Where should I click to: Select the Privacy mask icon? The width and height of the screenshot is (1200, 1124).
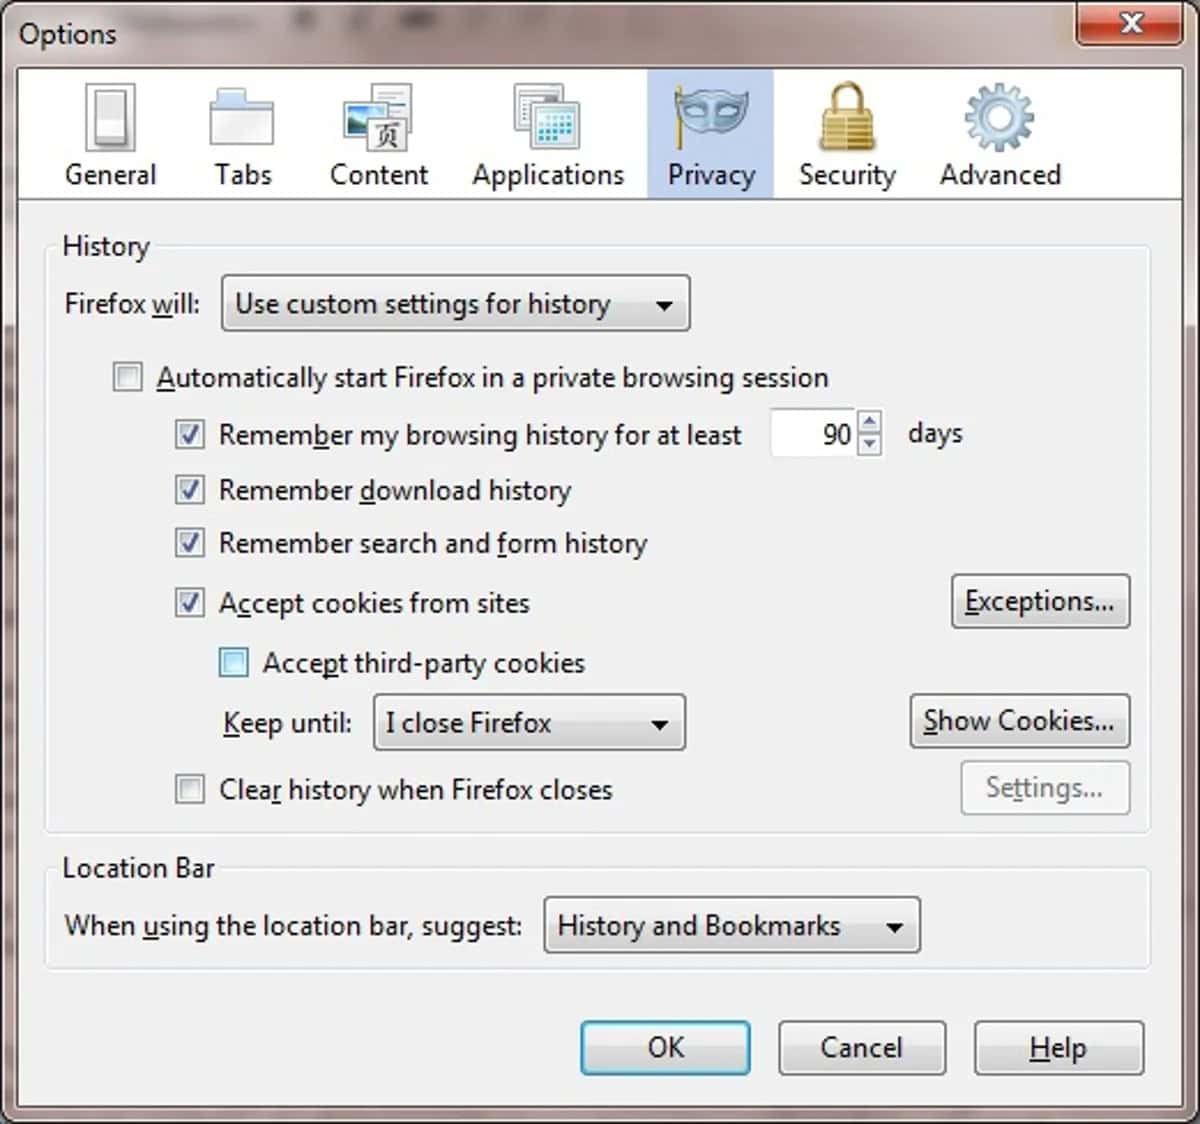tap(710, 115)
